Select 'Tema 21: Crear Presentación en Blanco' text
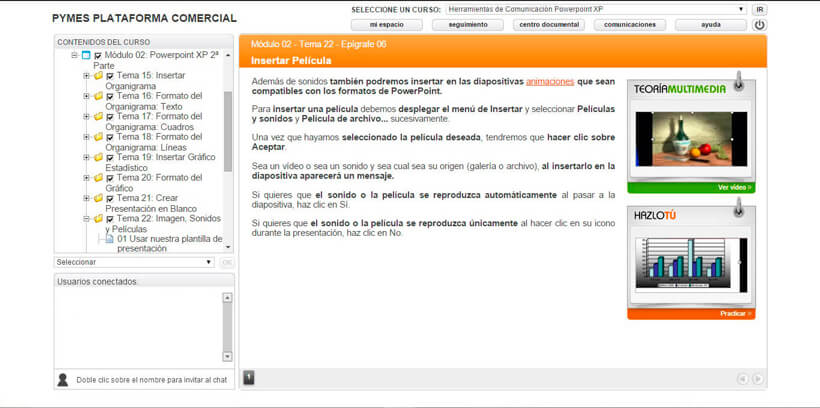Viewport: 820px width, 408px height. [x=151, y=203]
